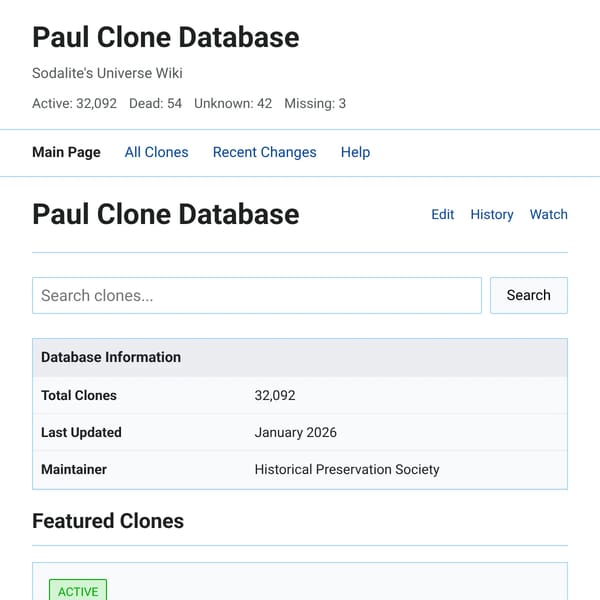Open the Main Page tab

[x=66, y=152]
